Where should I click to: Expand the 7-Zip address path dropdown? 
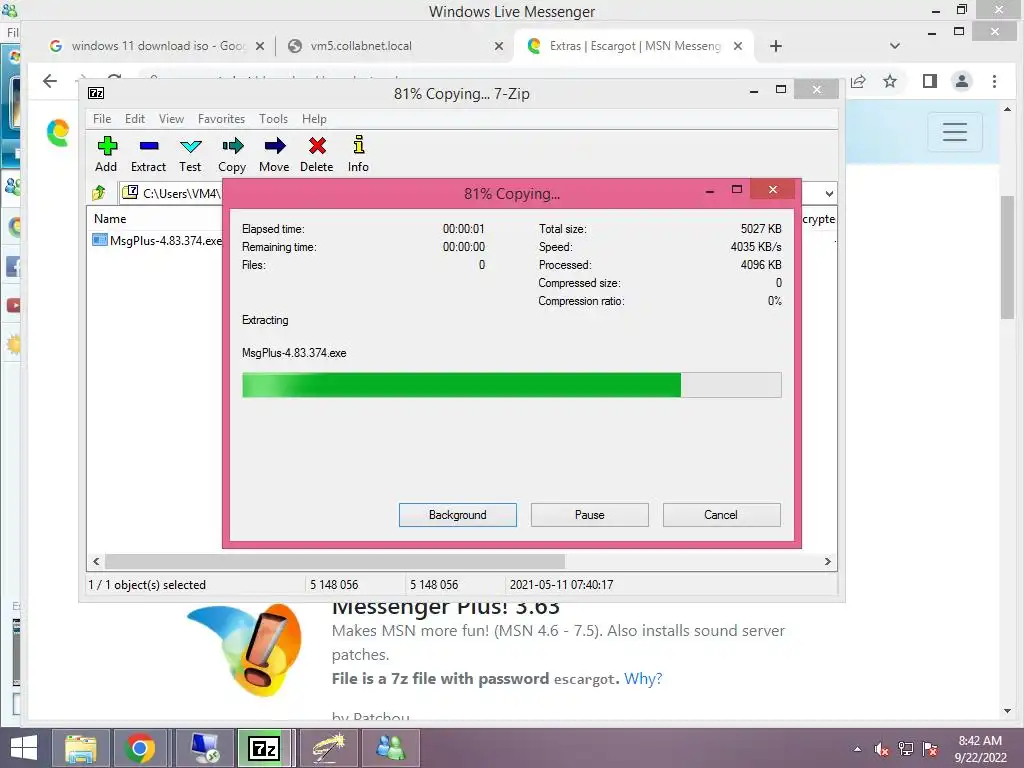click(829, 193)
